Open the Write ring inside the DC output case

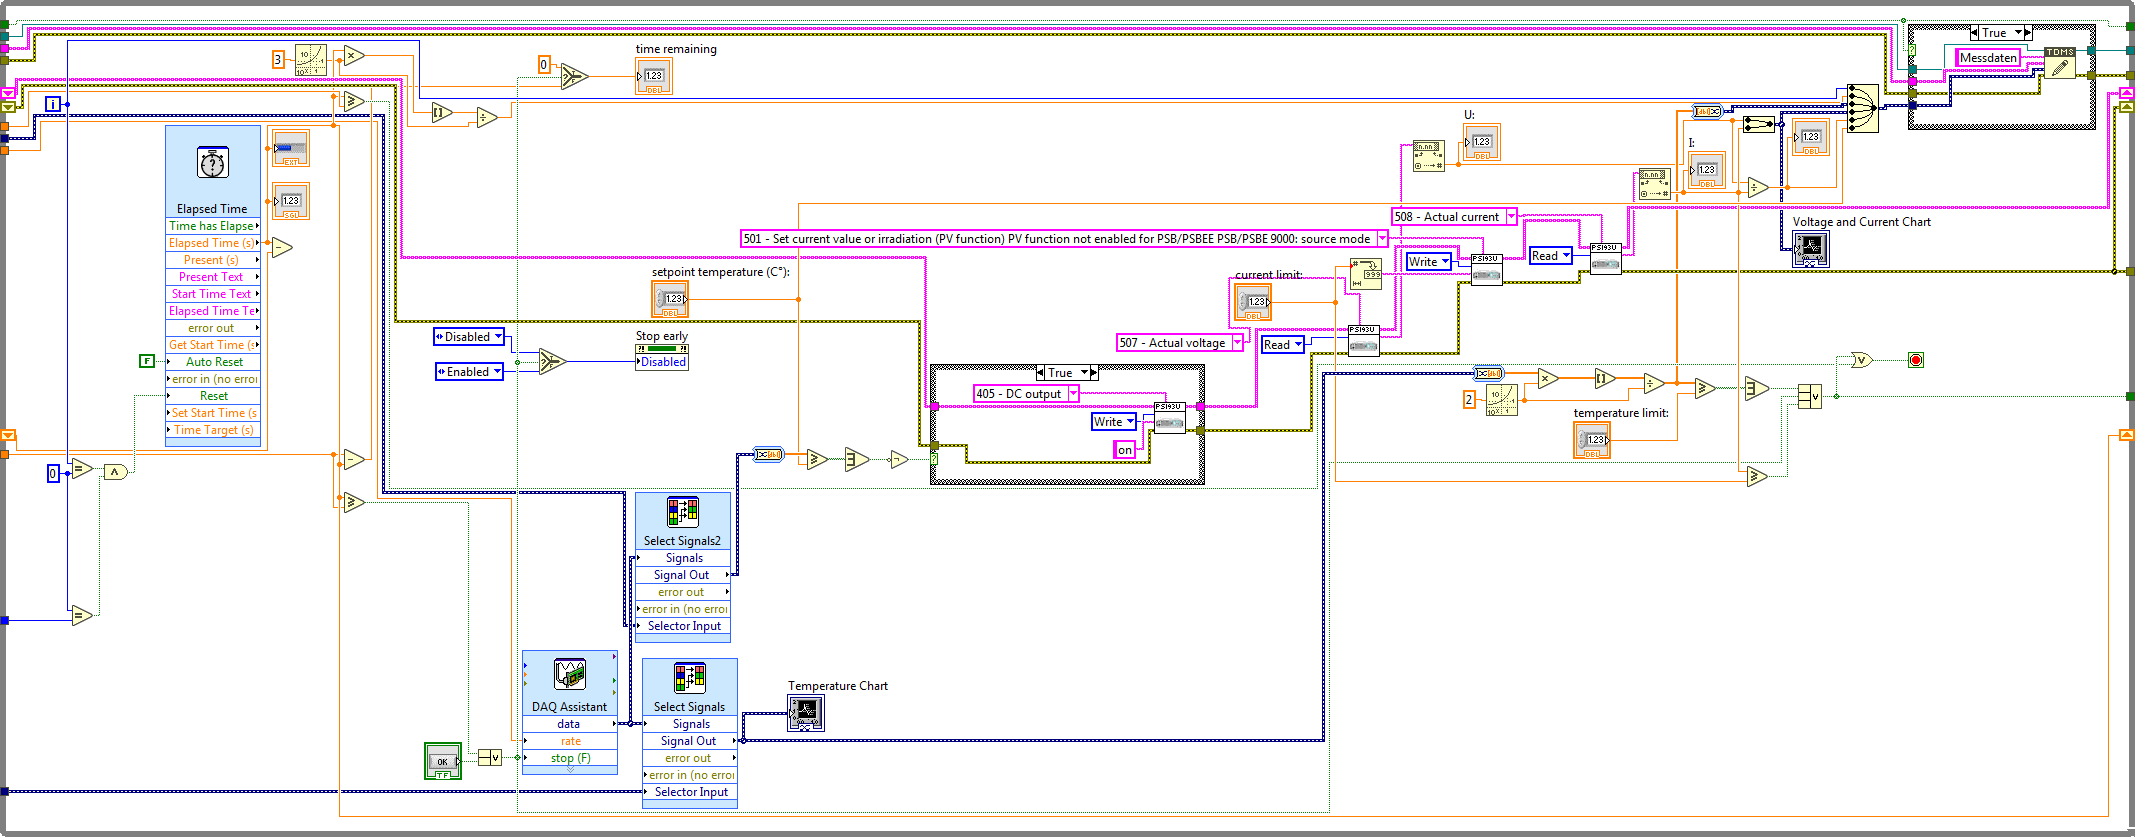(x=1130, y=422)
